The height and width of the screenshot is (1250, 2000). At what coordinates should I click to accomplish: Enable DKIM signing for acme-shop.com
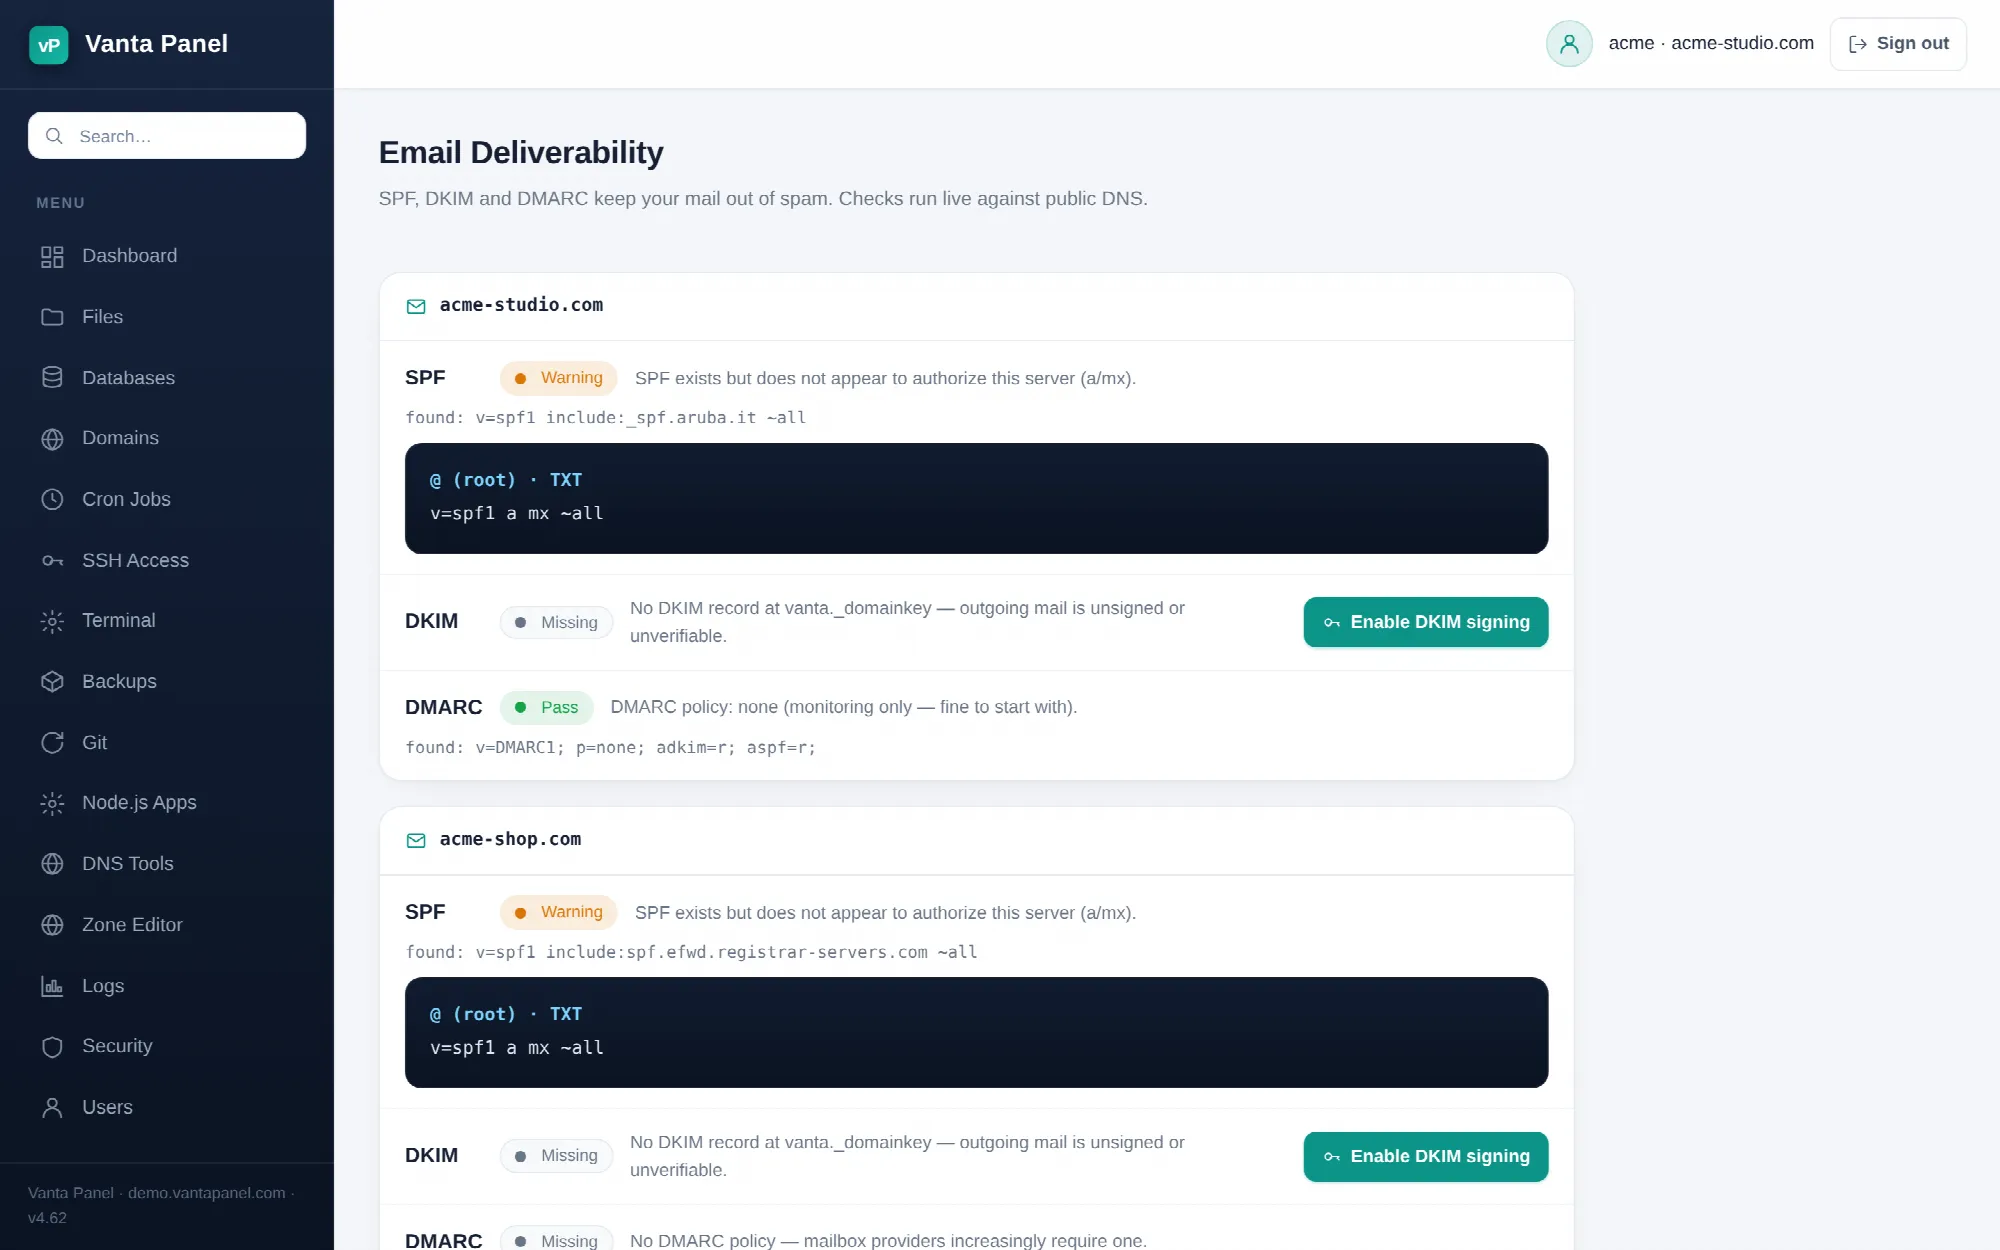click(1426, 1156)
